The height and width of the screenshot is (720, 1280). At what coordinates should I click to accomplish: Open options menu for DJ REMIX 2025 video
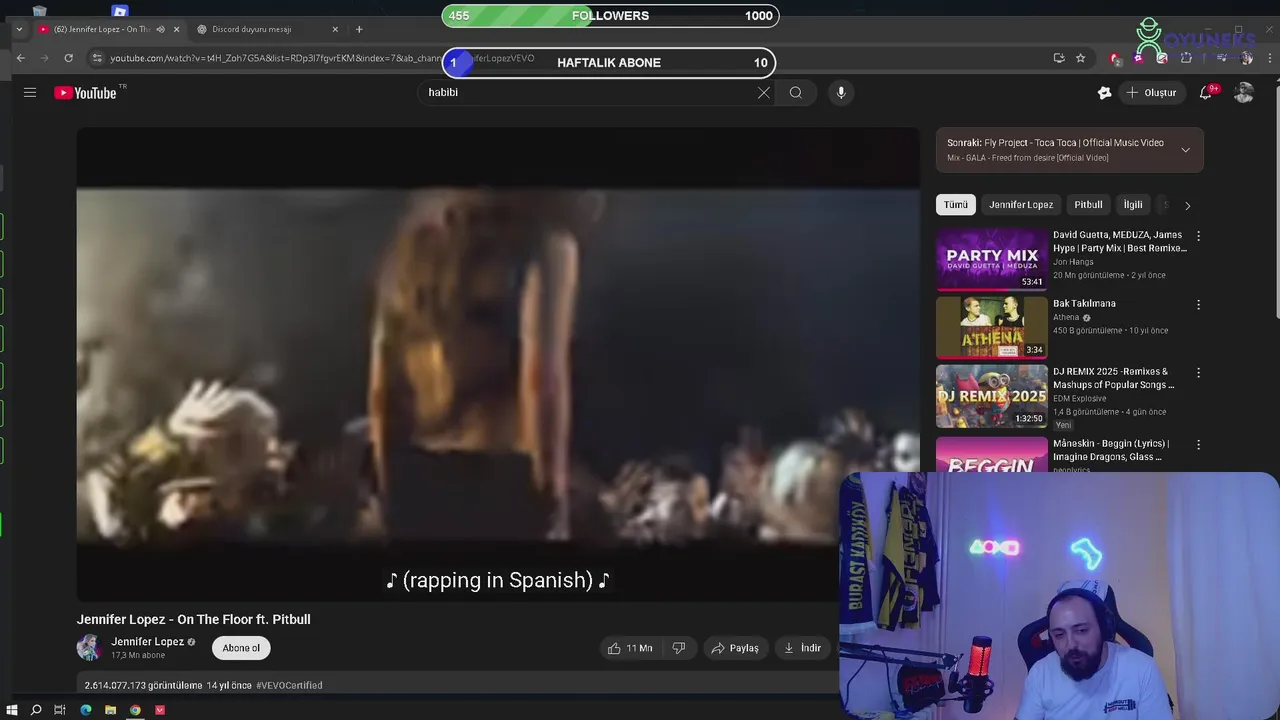tap(1198, 372)
